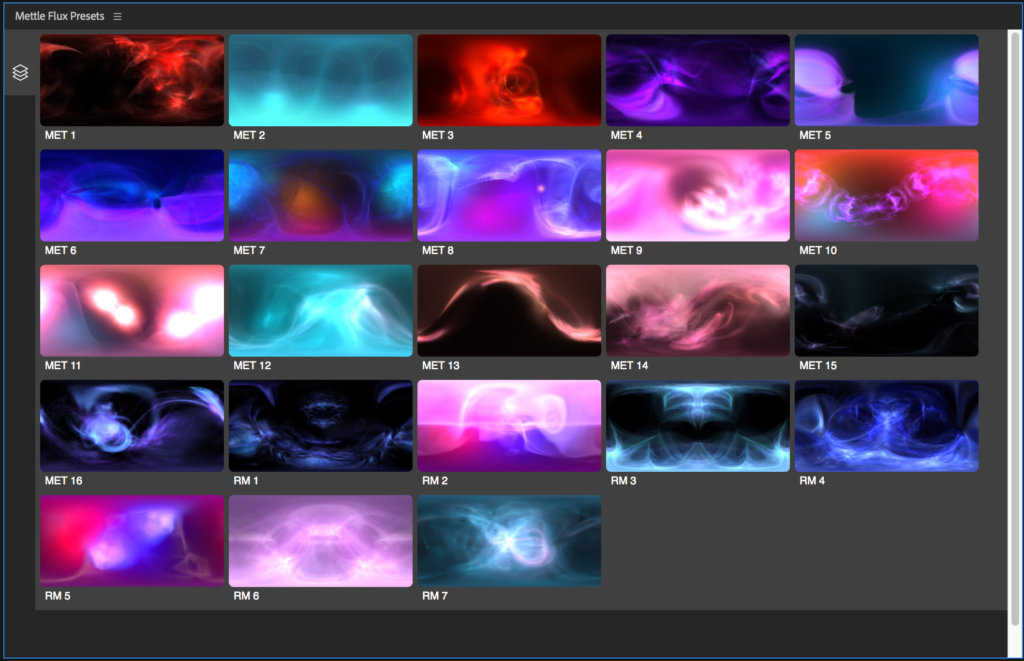Select the RM 7 teal preset
Image resolution: width=1024 pixels, height=661 pixels.
tap(509, 540)
